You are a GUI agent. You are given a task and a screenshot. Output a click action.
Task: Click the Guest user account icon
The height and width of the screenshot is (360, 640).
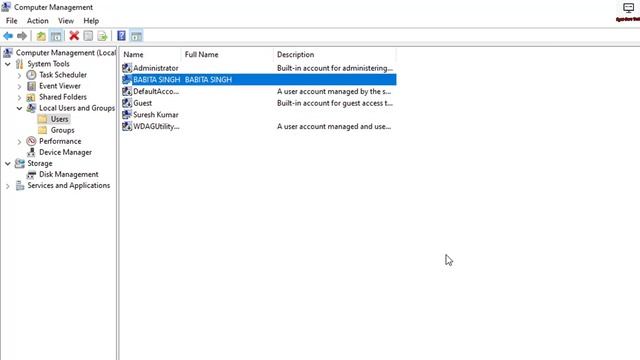point(127,103)
